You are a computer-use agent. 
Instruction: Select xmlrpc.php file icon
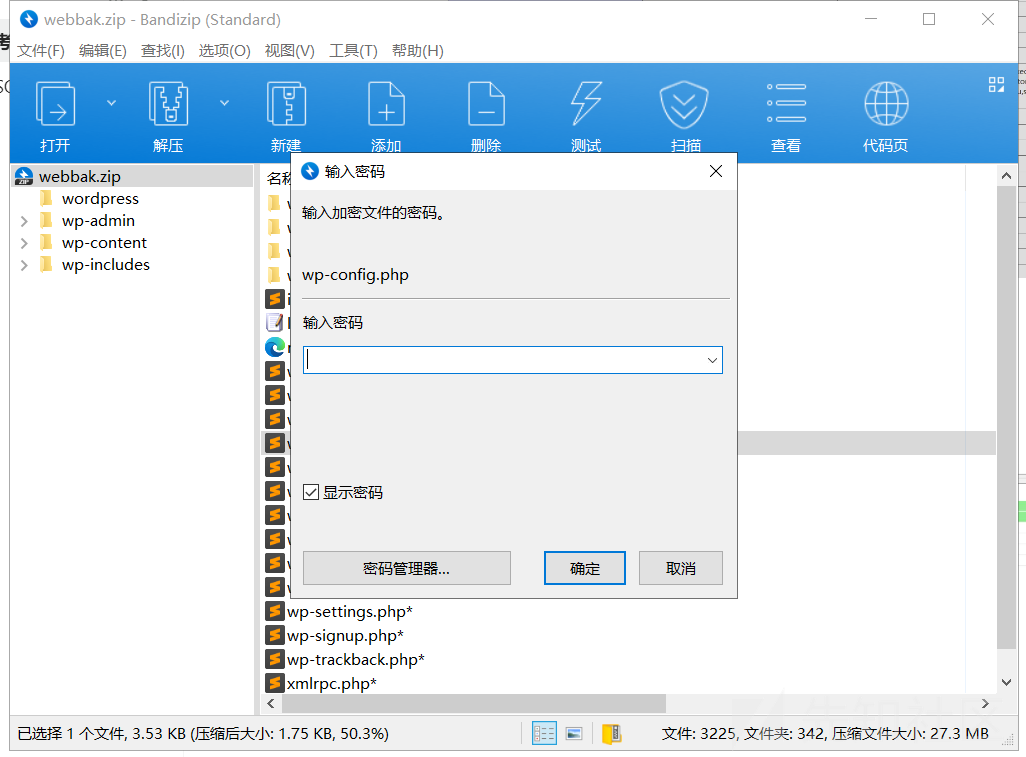275,683
